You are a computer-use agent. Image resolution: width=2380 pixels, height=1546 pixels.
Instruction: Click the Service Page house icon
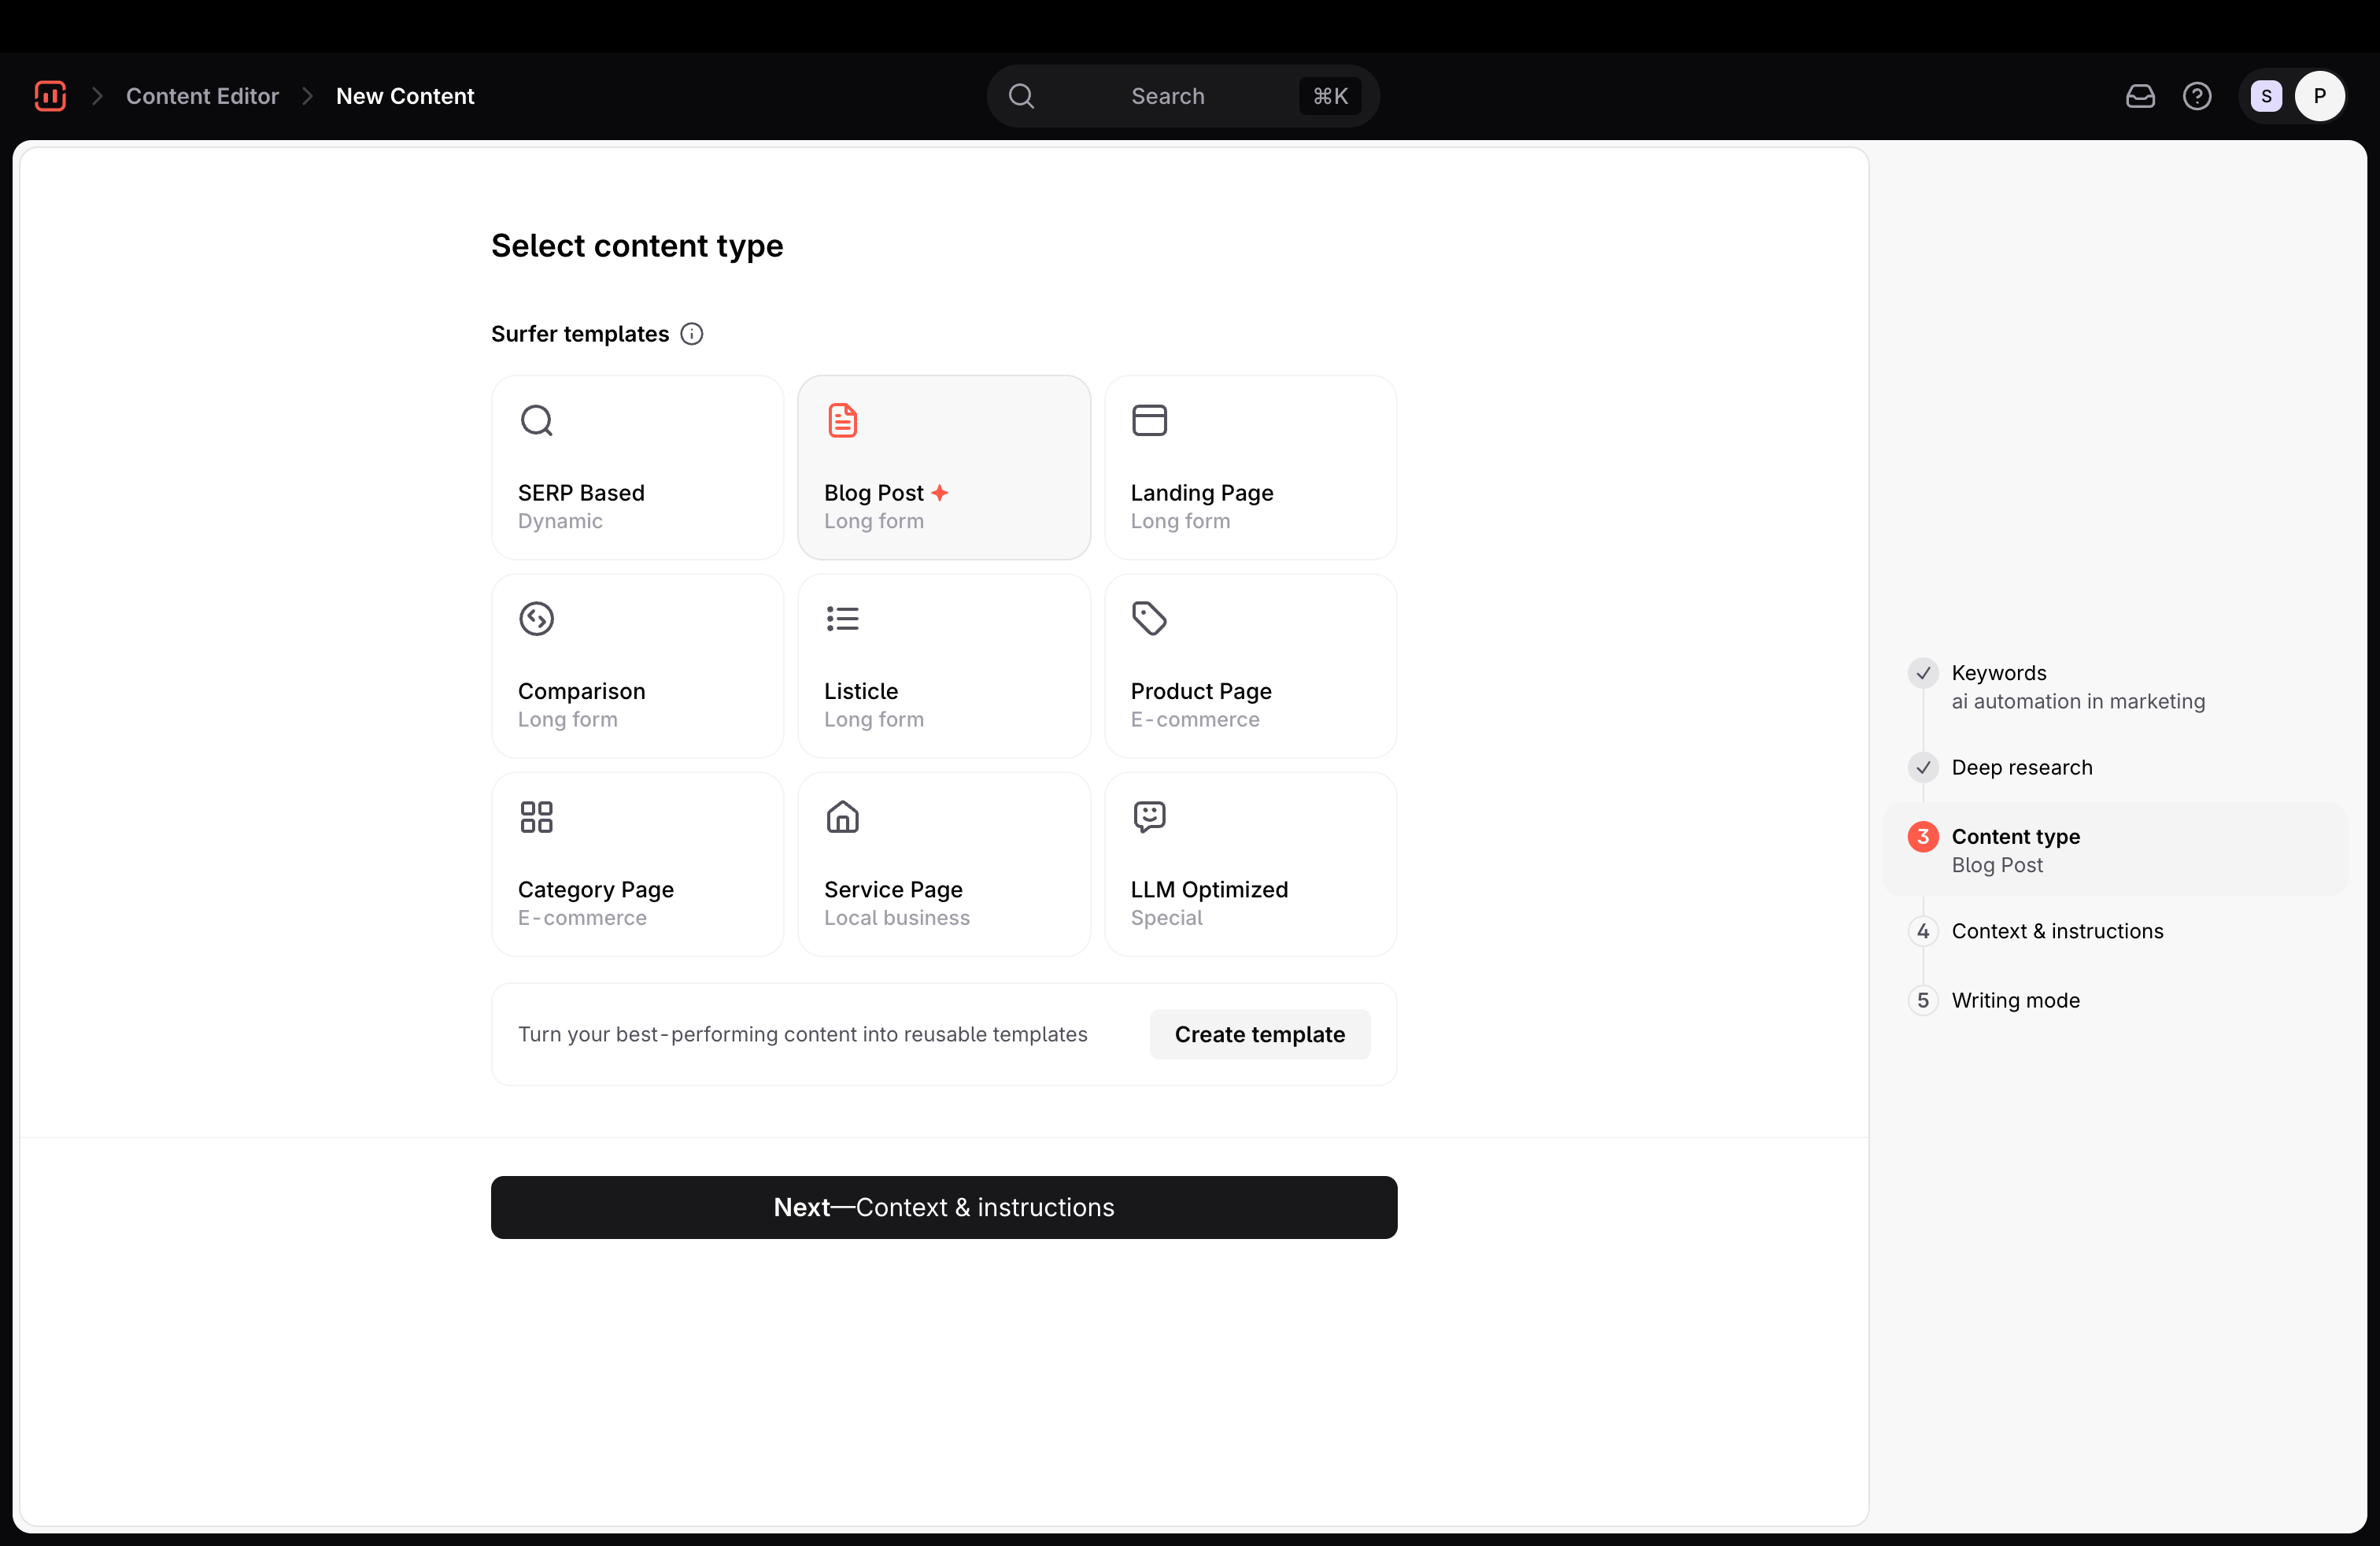843,817
